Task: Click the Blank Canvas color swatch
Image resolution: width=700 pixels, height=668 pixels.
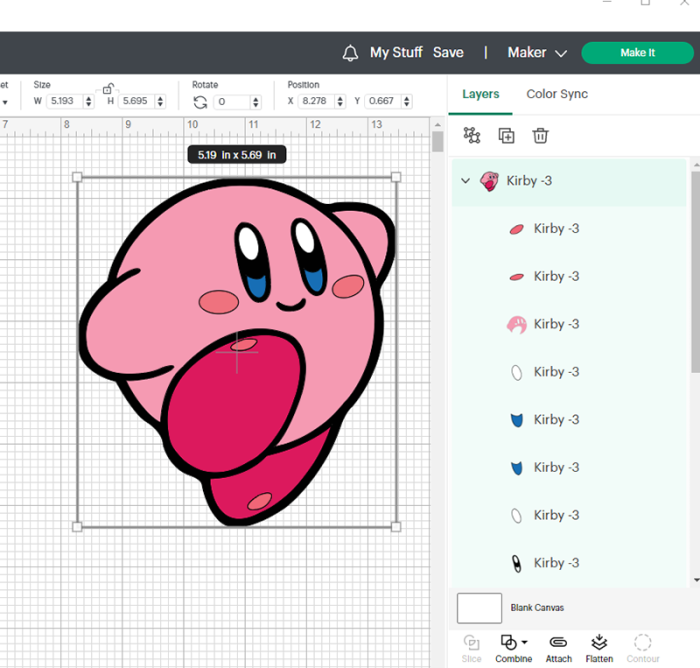Action: point(479,608)
